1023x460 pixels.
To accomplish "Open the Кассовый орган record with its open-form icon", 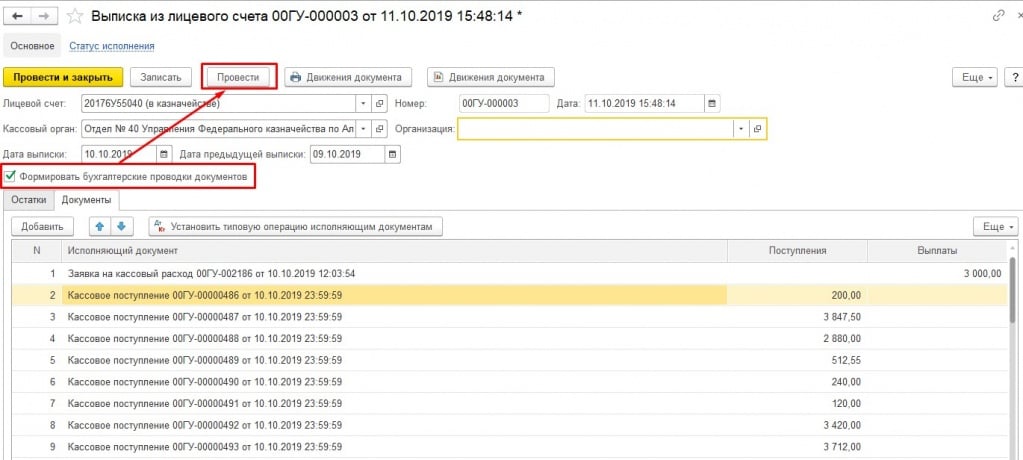I will click(380, 129).
